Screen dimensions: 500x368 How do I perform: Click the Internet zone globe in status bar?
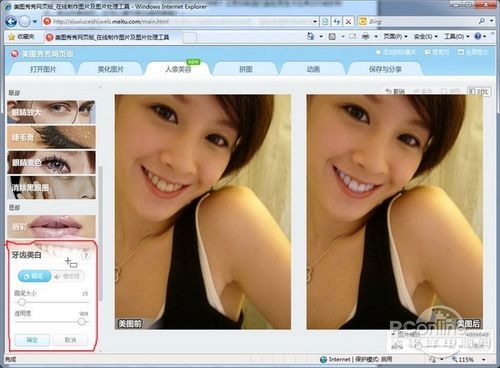(x=323, y=359)
